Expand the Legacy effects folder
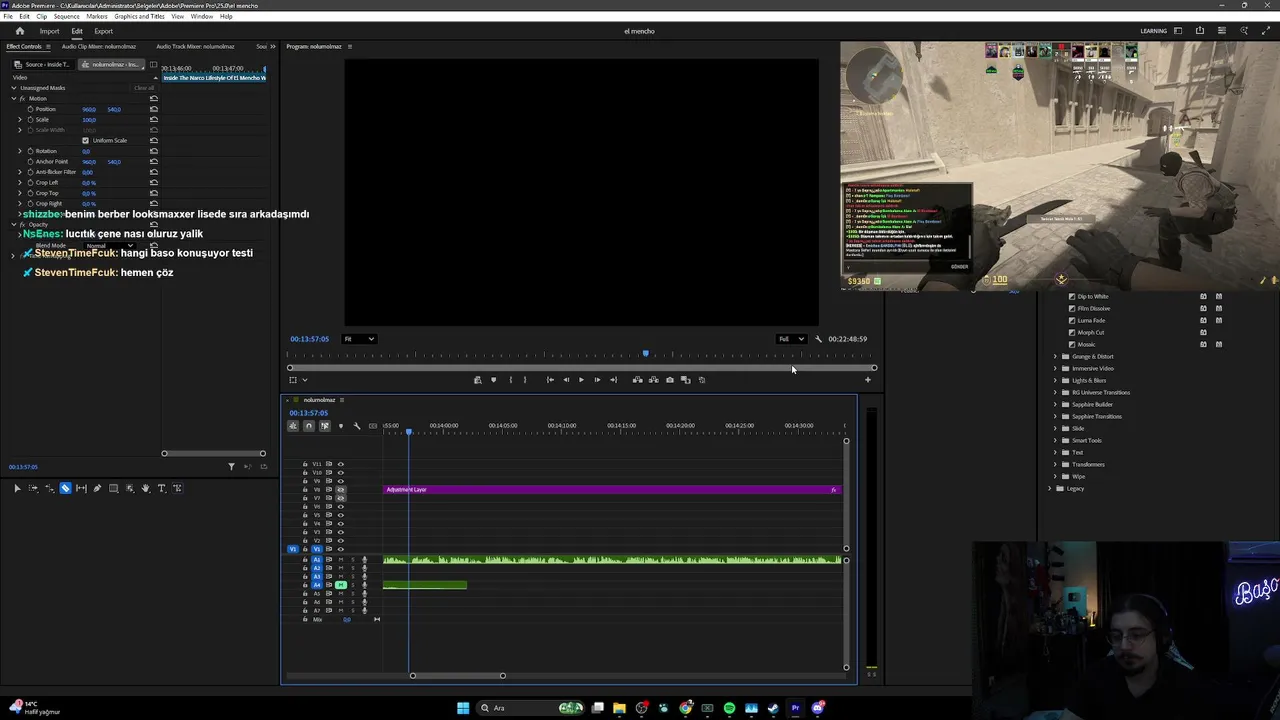Screen dimensions: 1280x720 pyautogui.click(x=1049, y=488)
